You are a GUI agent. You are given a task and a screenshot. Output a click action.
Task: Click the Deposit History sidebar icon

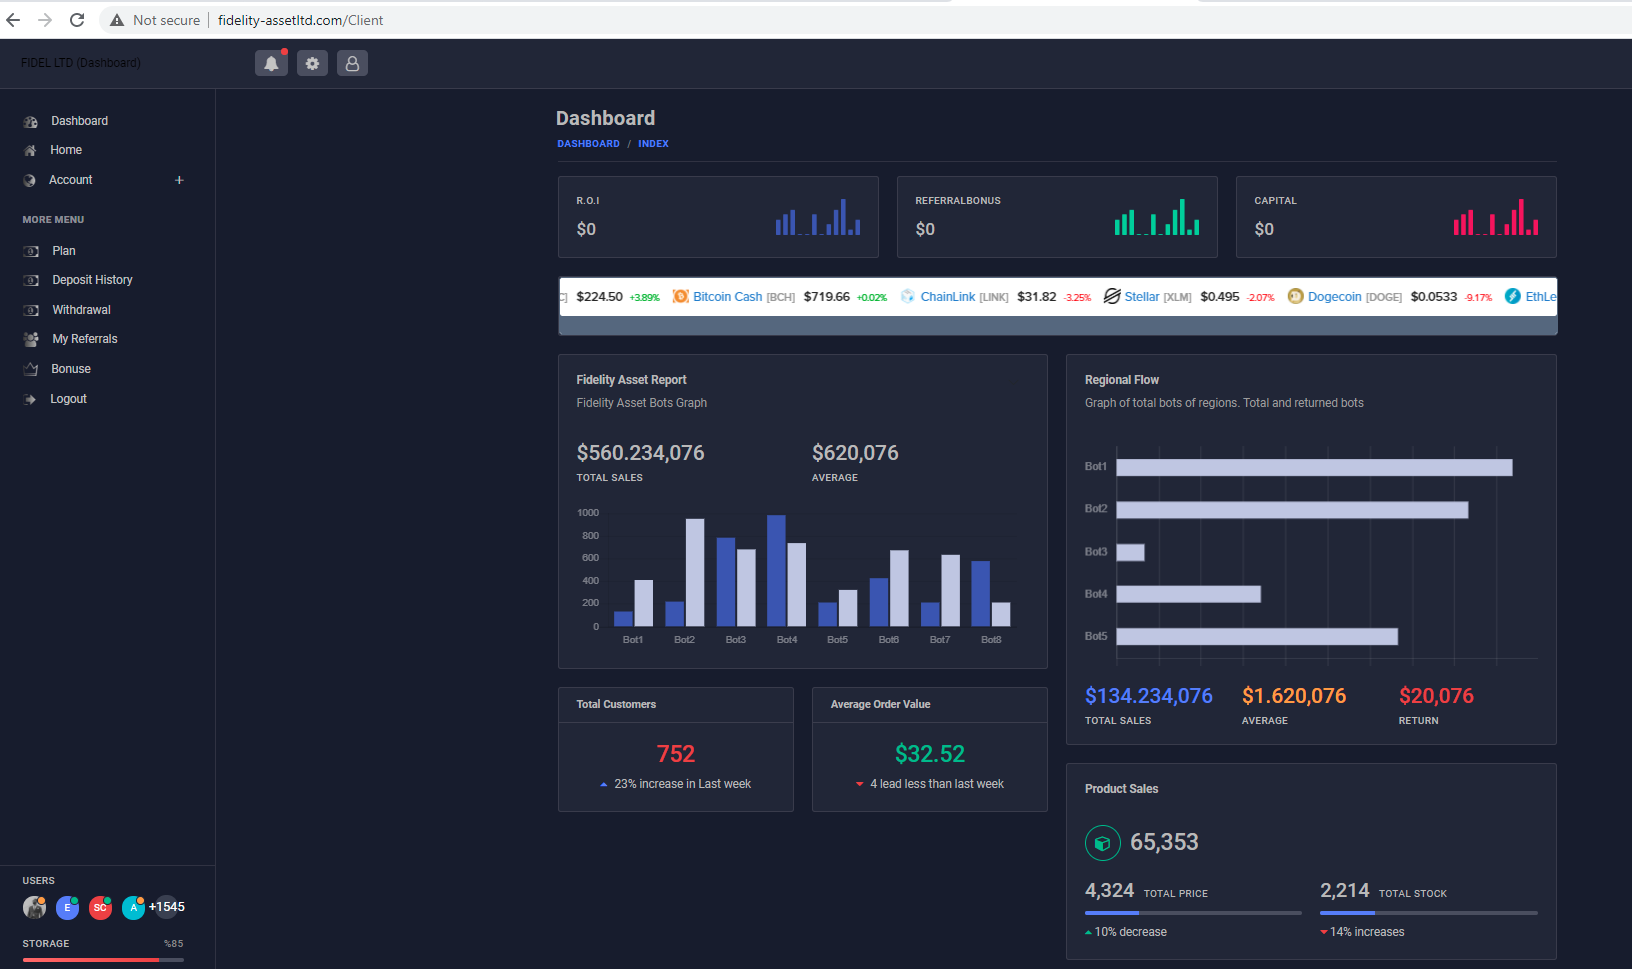[x=31, y=280]
